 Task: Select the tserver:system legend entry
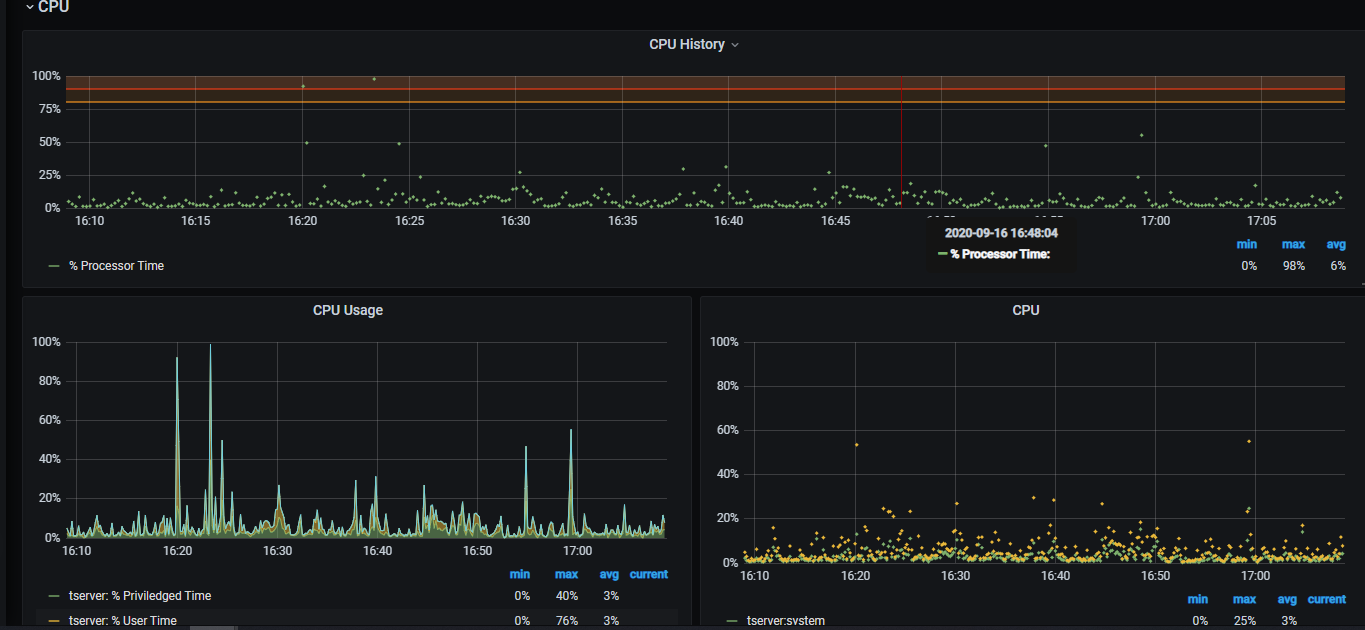coord(786,621)
